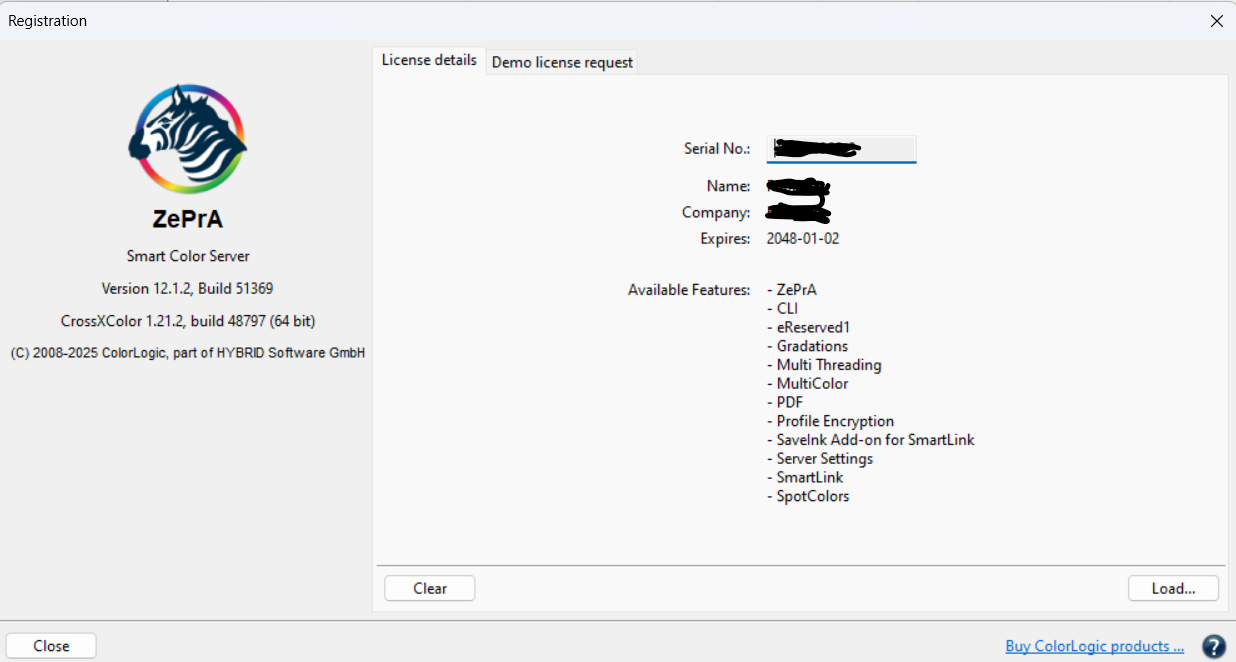
Task: Click the Company label
Action: pyautogui.click(x=716, y=213)
